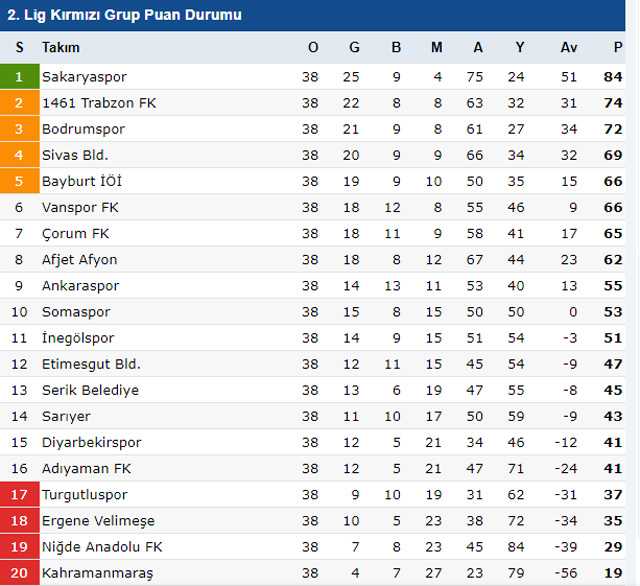Click the Sakaryaspor team name
This screenshot has width=640, height=586.
[84, 77]
